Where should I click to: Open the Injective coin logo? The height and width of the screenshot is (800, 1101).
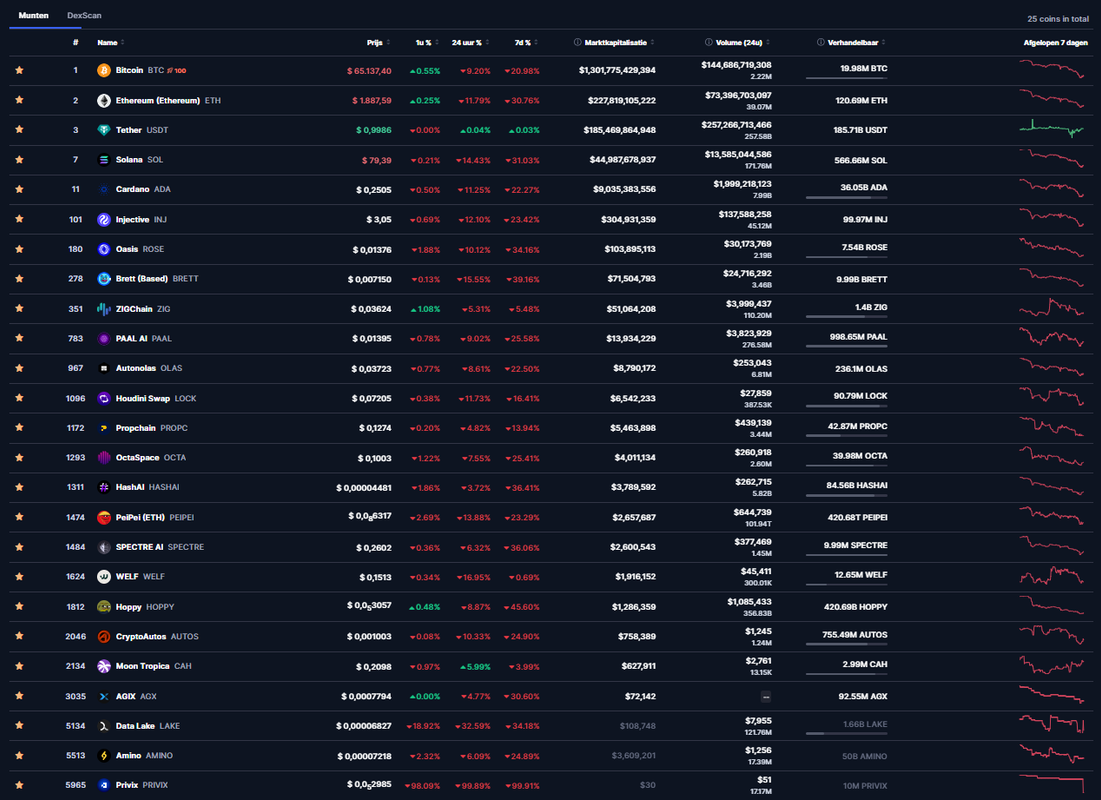(104, 219)
